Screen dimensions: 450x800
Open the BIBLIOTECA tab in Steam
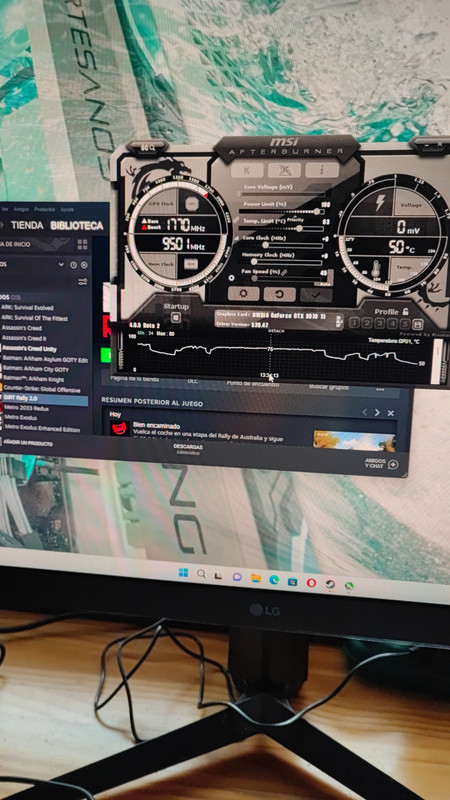coord(77,226)
